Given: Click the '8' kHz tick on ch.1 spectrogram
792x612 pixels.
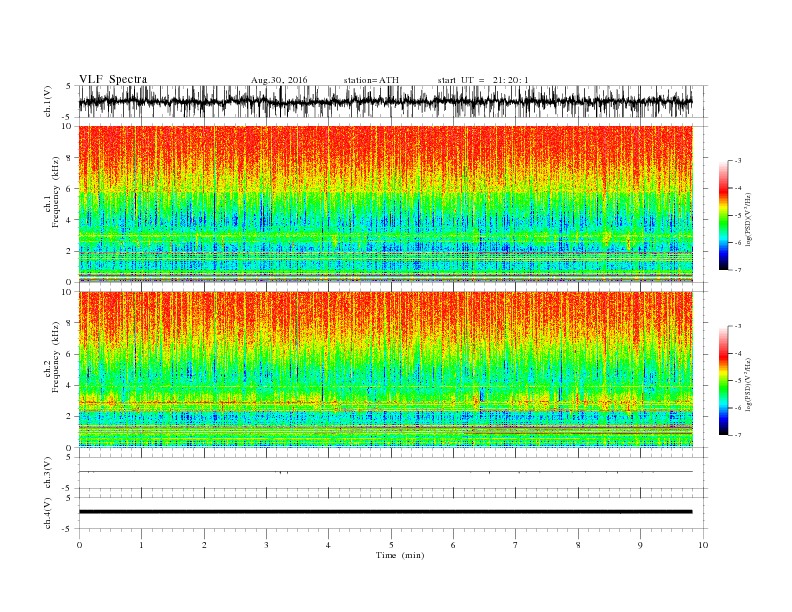Looking at the screenshot, I should pyautogui.click(x=70, y=158).
